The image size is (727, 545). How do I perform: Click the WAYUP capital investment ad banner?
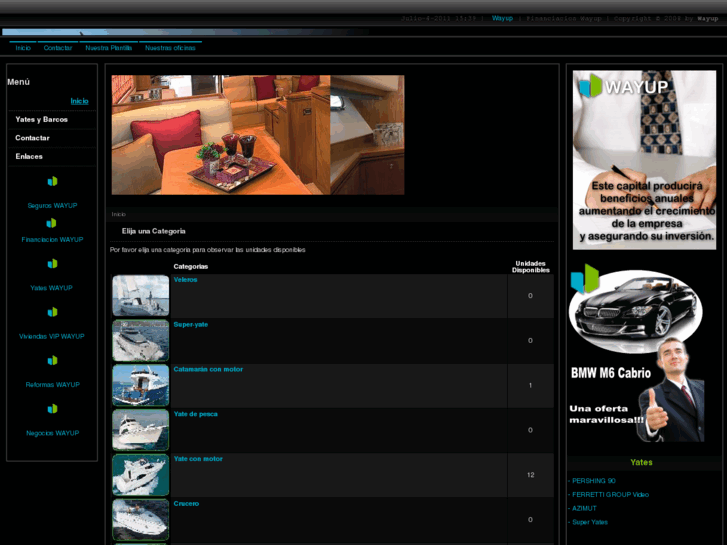coord(644,160)
